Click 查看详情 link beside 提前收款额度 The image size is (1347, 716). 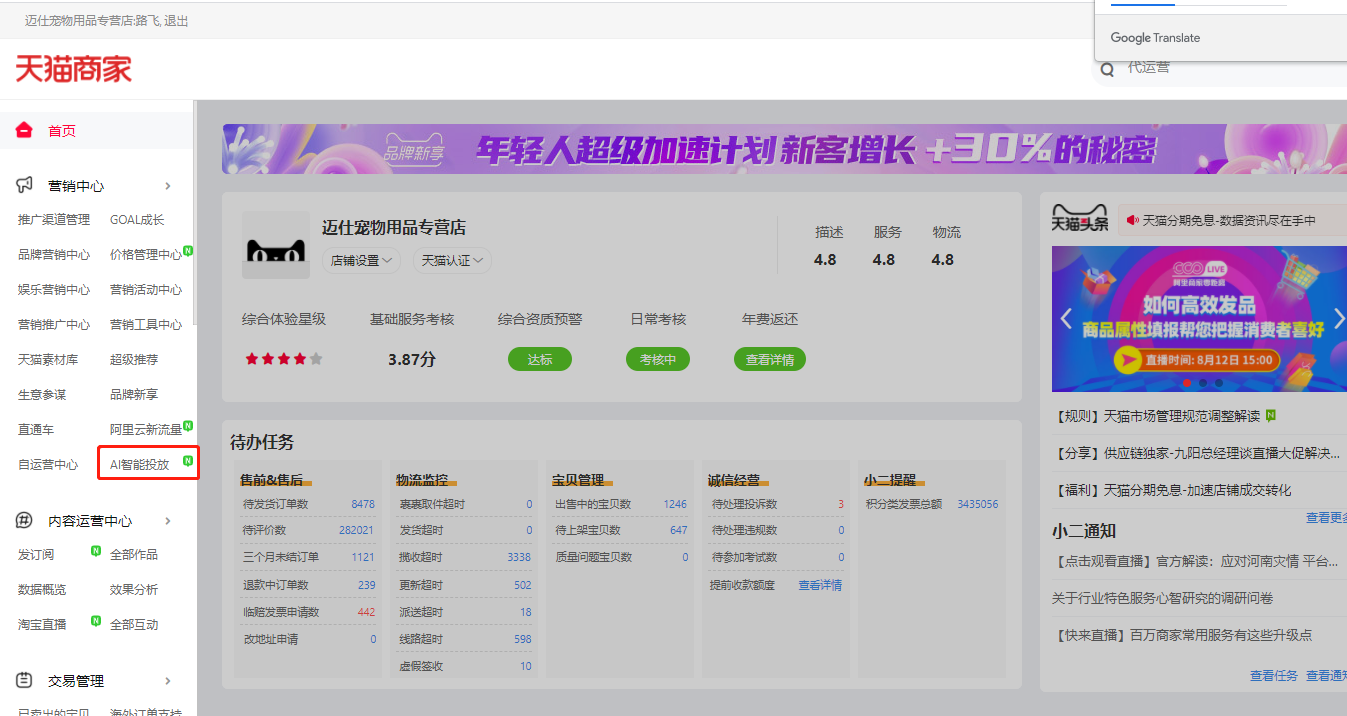(820, 585)
